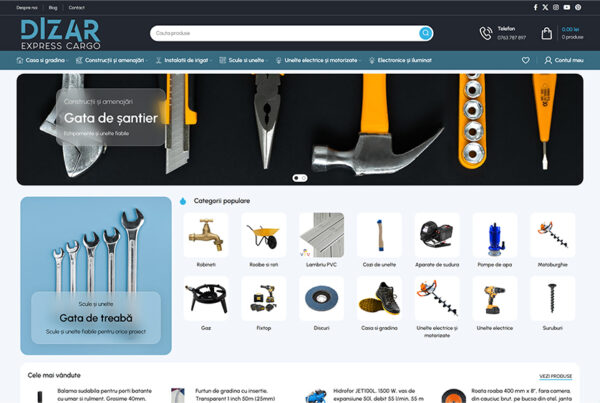600x403 pixels.
Task: Switch to the second banner slide dot
Action: [x=304, y=177]
